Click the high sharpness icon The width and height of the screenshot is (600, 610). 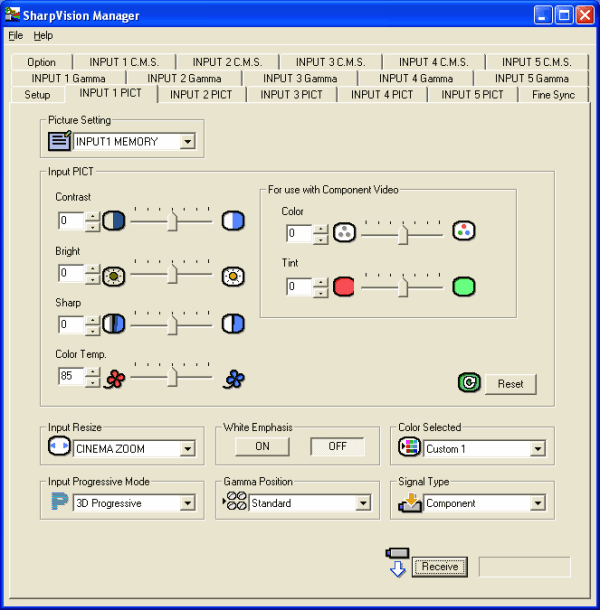click(x=233, y=324)
